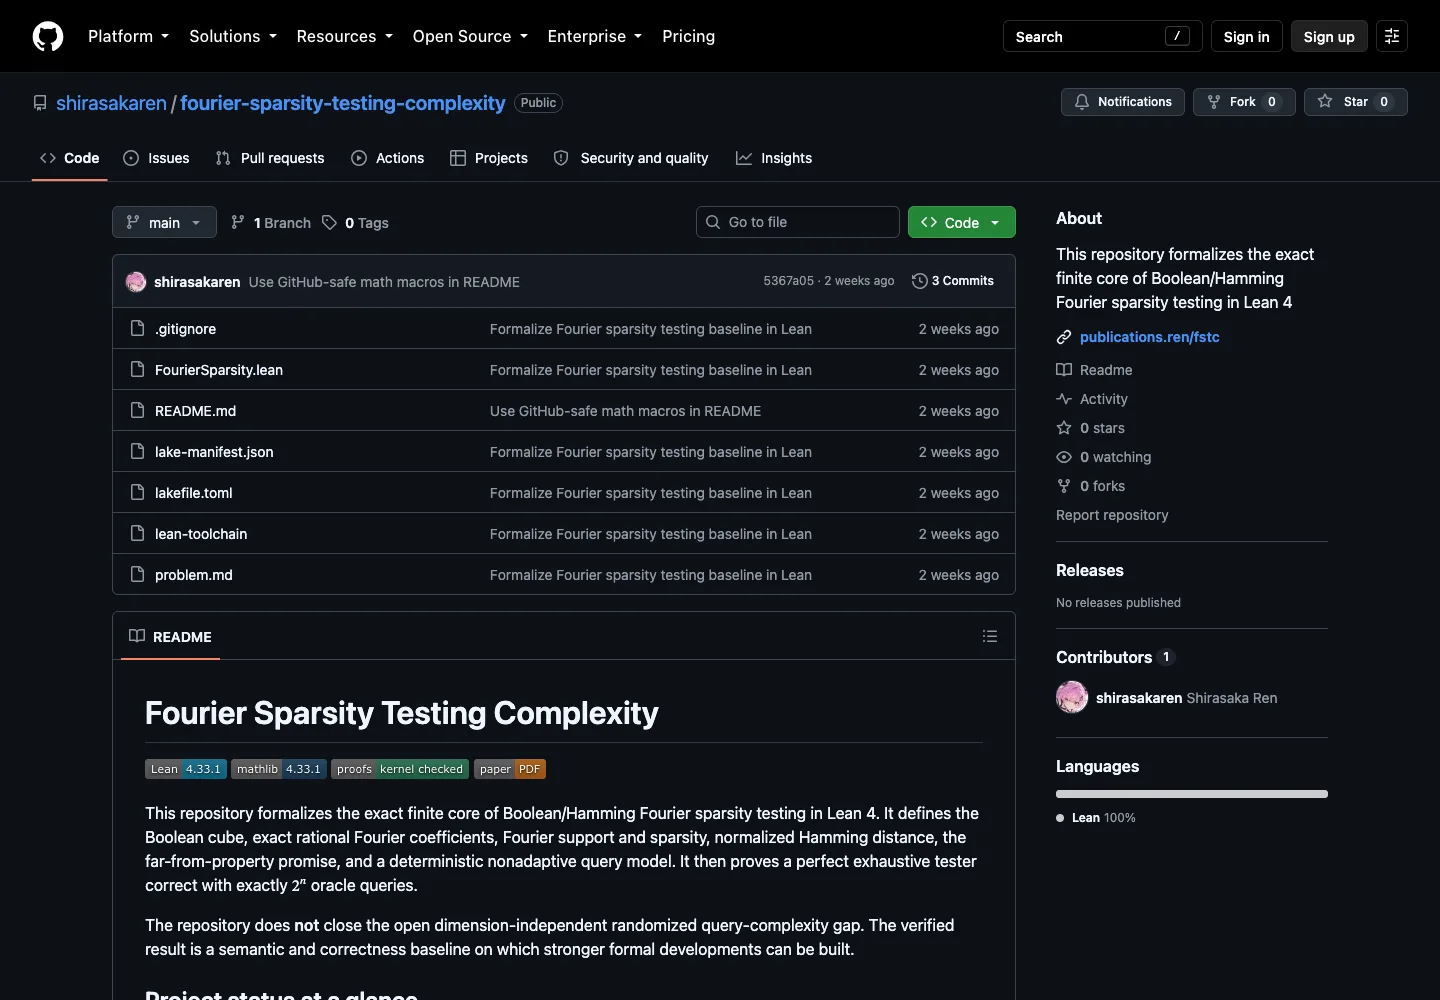Click shirasakaren avatar in commit row
Viewport: 1440px width, 1000px height.
click(x=136, y=282)
